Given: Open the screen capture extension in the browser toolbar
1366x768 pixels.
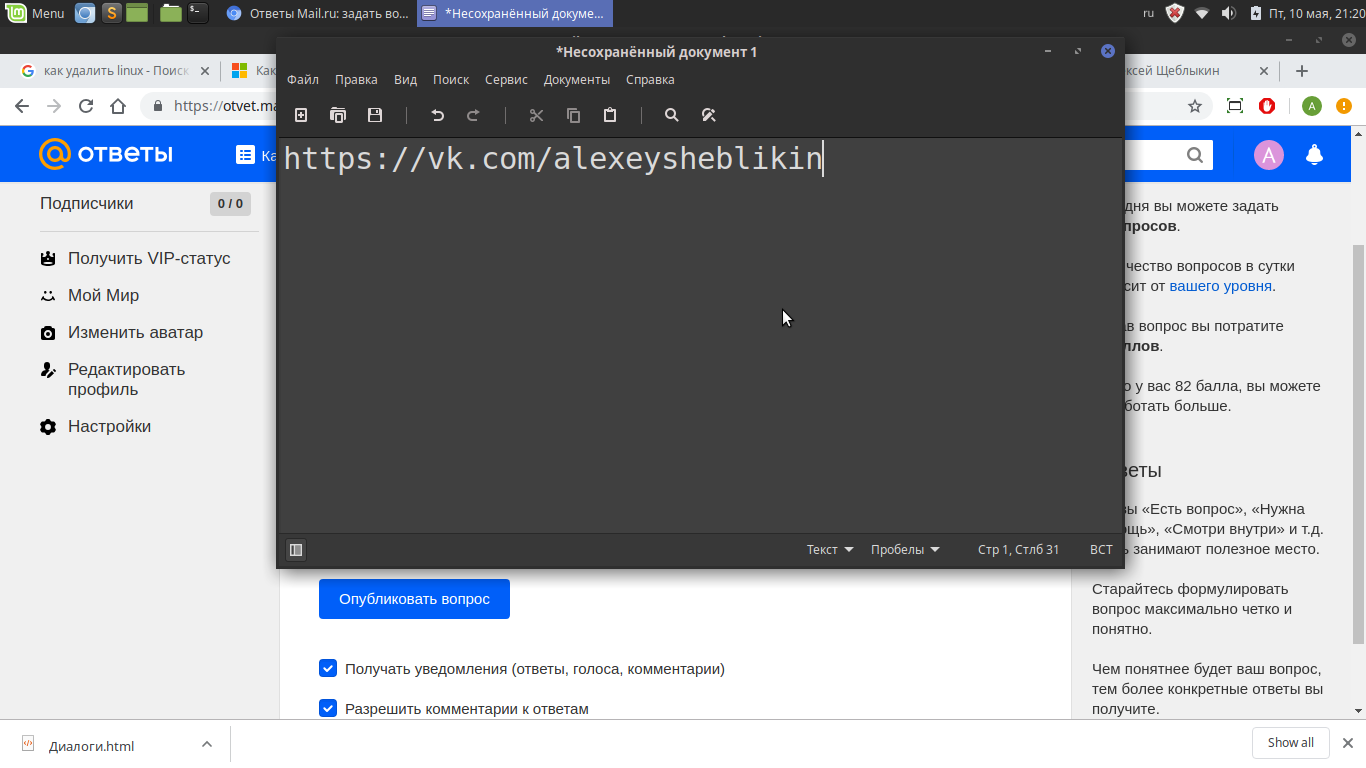Looking at the screenshot, I should pyautogui.click(x=1235, y=106).
